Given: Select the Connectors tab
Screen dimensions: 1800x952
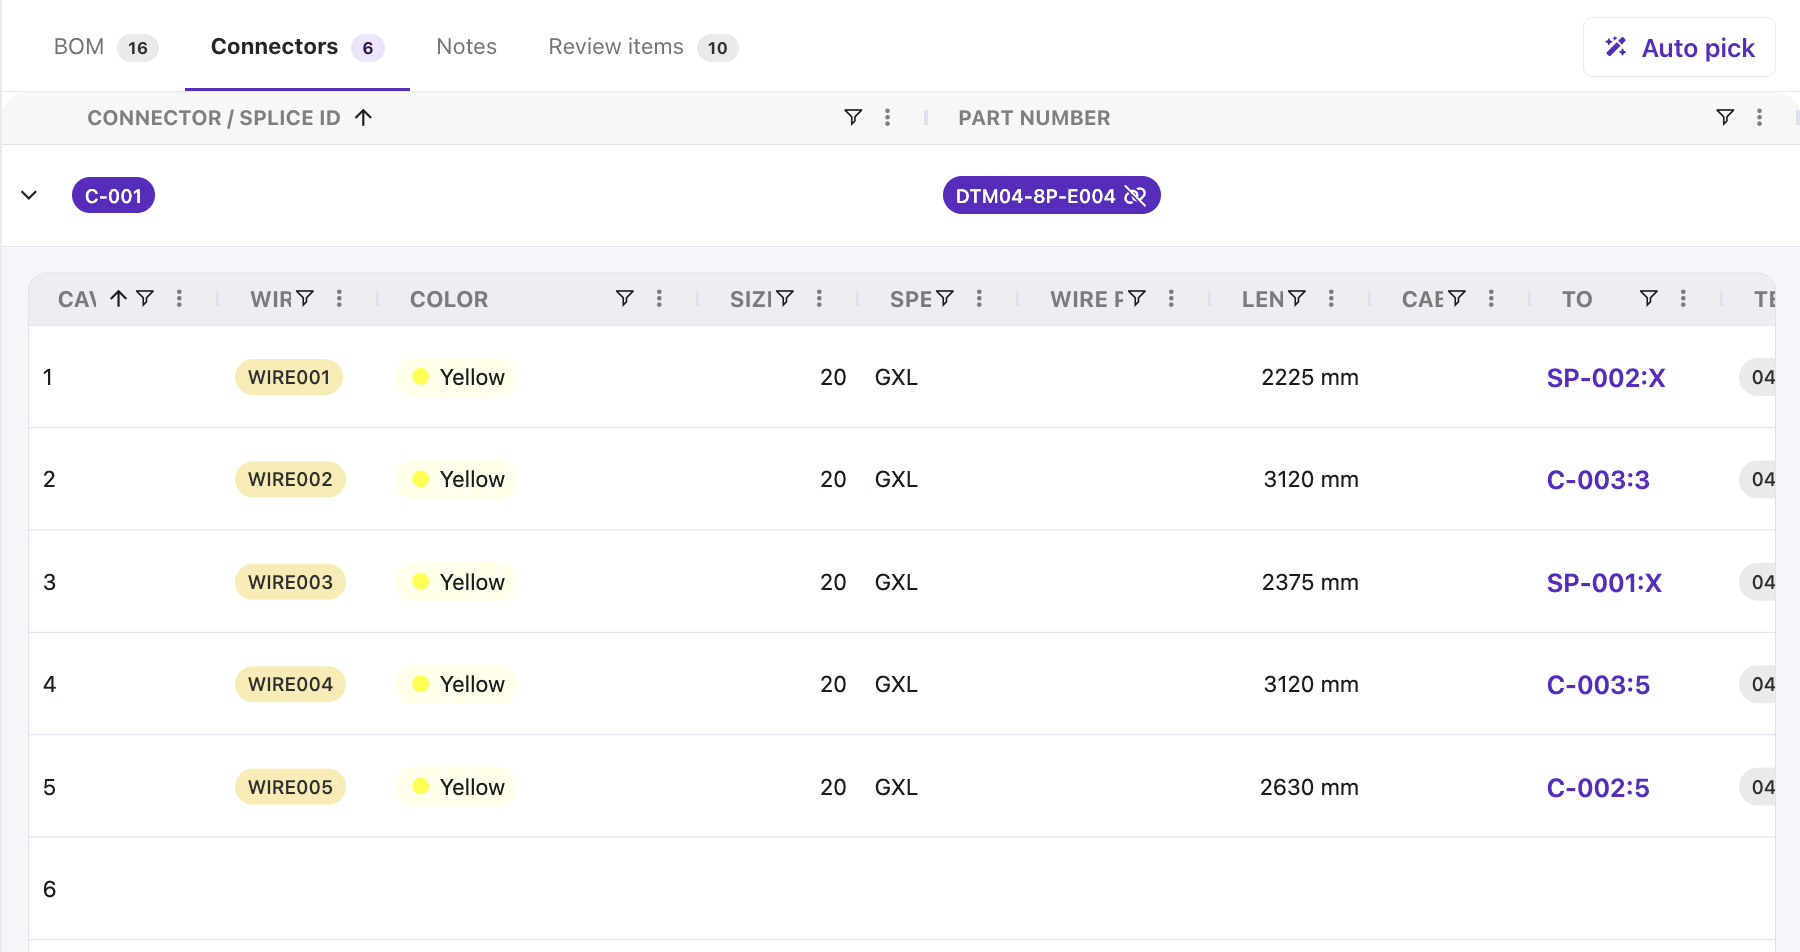Looking at the screenshot, I should pyautogui.click(x=297, y=47).
